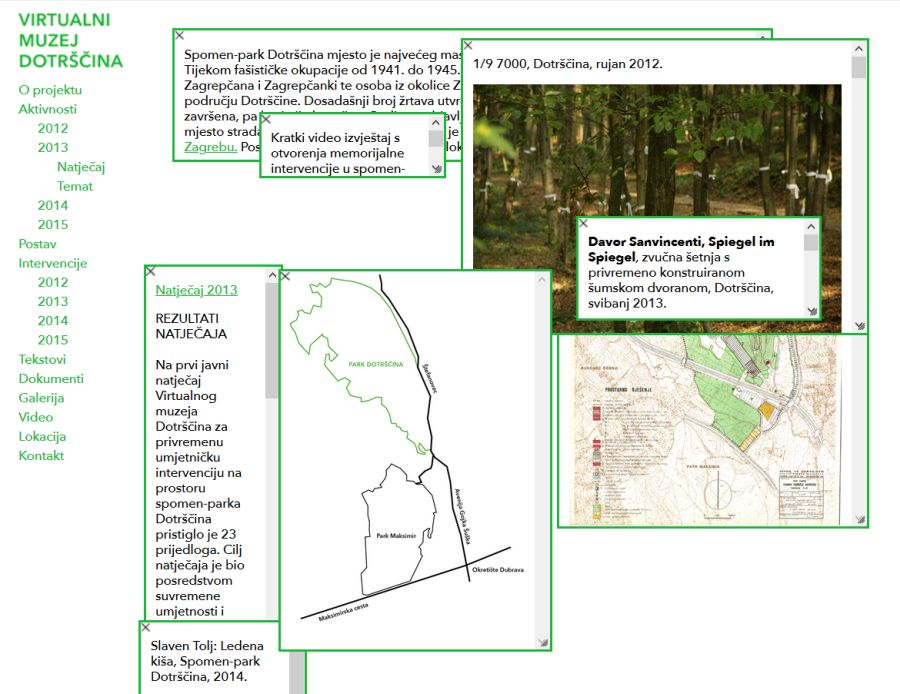Close the Kratki video izvještaj panel
This screenshot has width=900, height=694.
click(x=266, y=119)
